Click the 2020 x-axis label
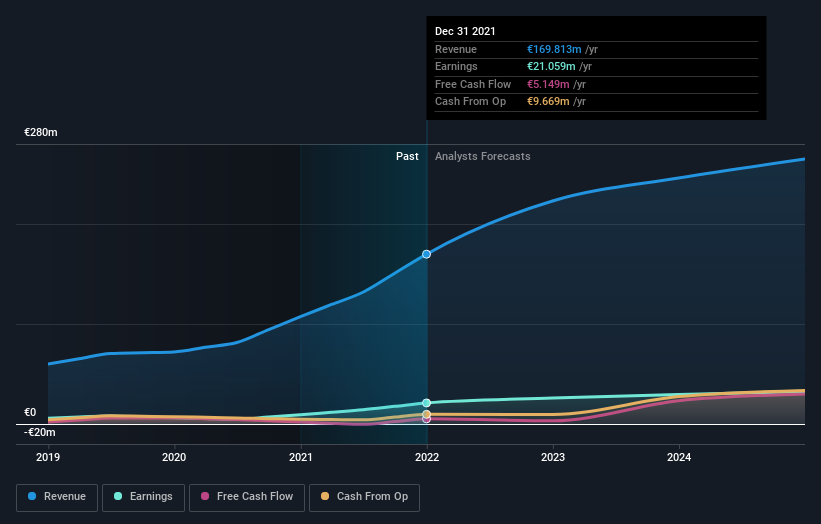Viewport: 821px width, 524px height. (x=174, y=458)
